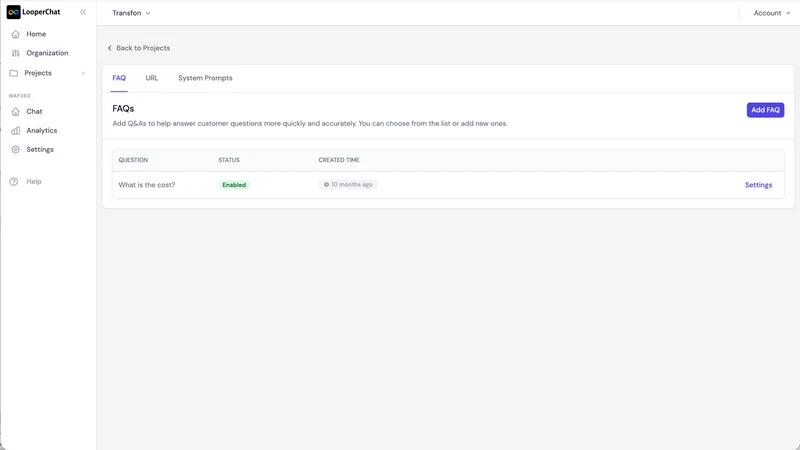Open Help in the sidebar
Screen dimensions: 800x450
click(34, 182)
